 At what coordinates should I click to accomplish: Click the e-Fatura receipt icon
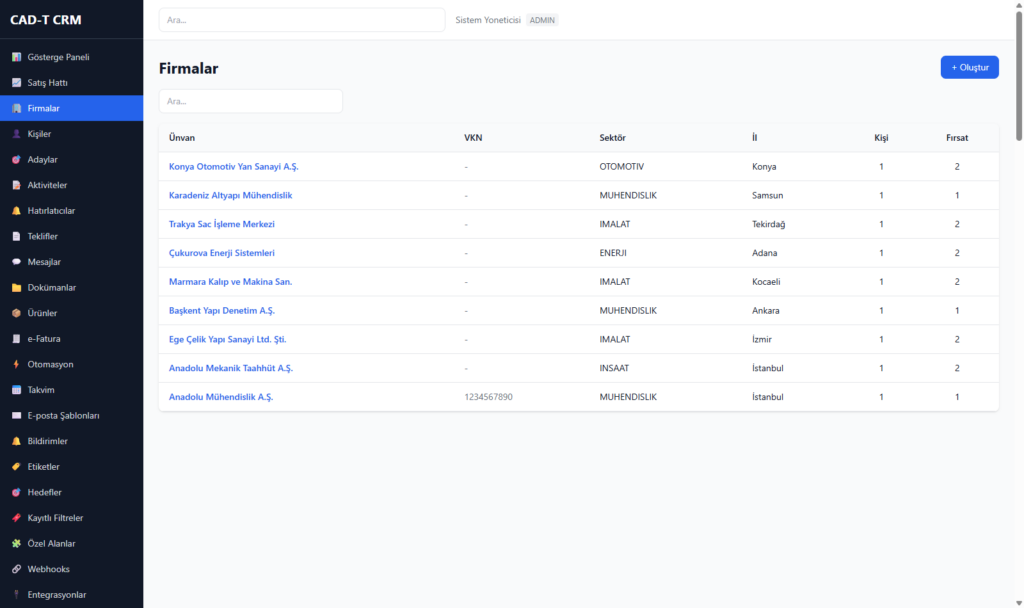point(16,339)
